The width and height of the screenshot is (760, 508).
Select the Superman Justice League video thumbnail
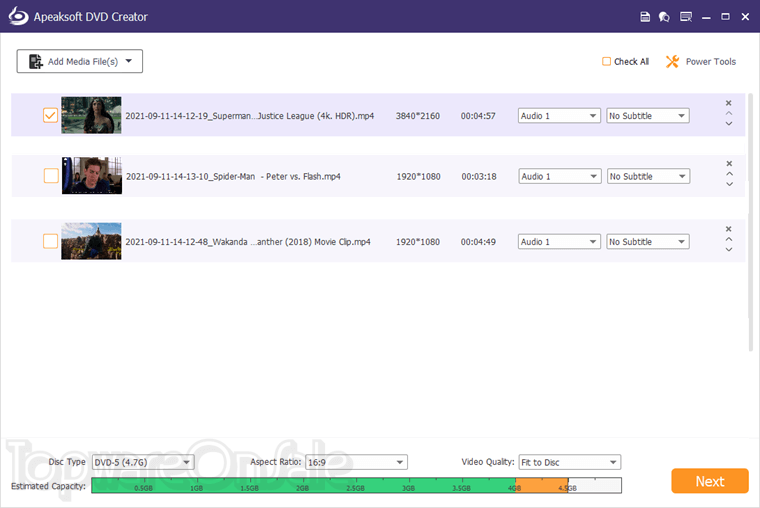click(91, 115)
